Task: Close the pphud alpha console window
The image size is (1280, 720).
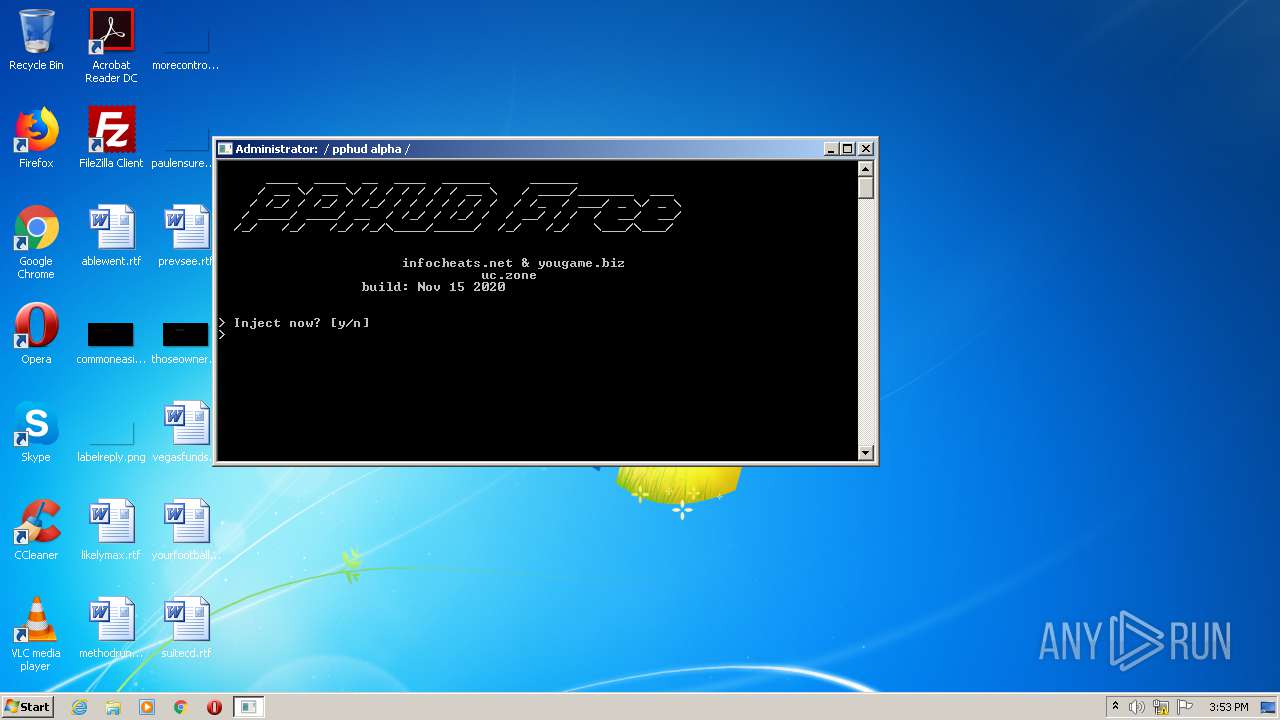Action: coord(866,149)
